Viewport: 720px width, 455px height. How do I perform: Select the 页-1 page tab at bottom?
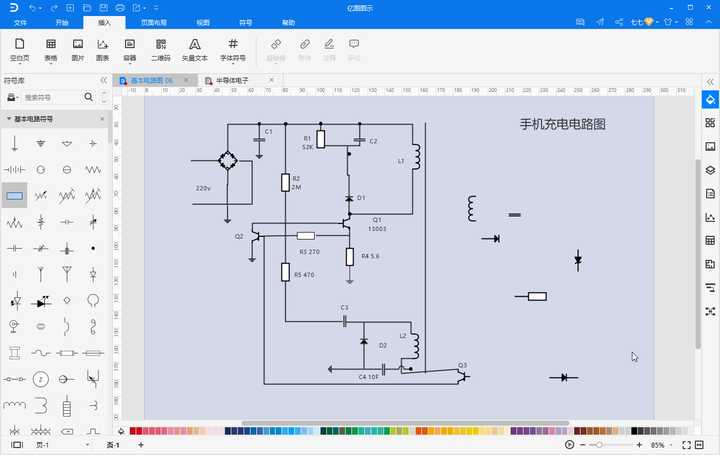113,445
